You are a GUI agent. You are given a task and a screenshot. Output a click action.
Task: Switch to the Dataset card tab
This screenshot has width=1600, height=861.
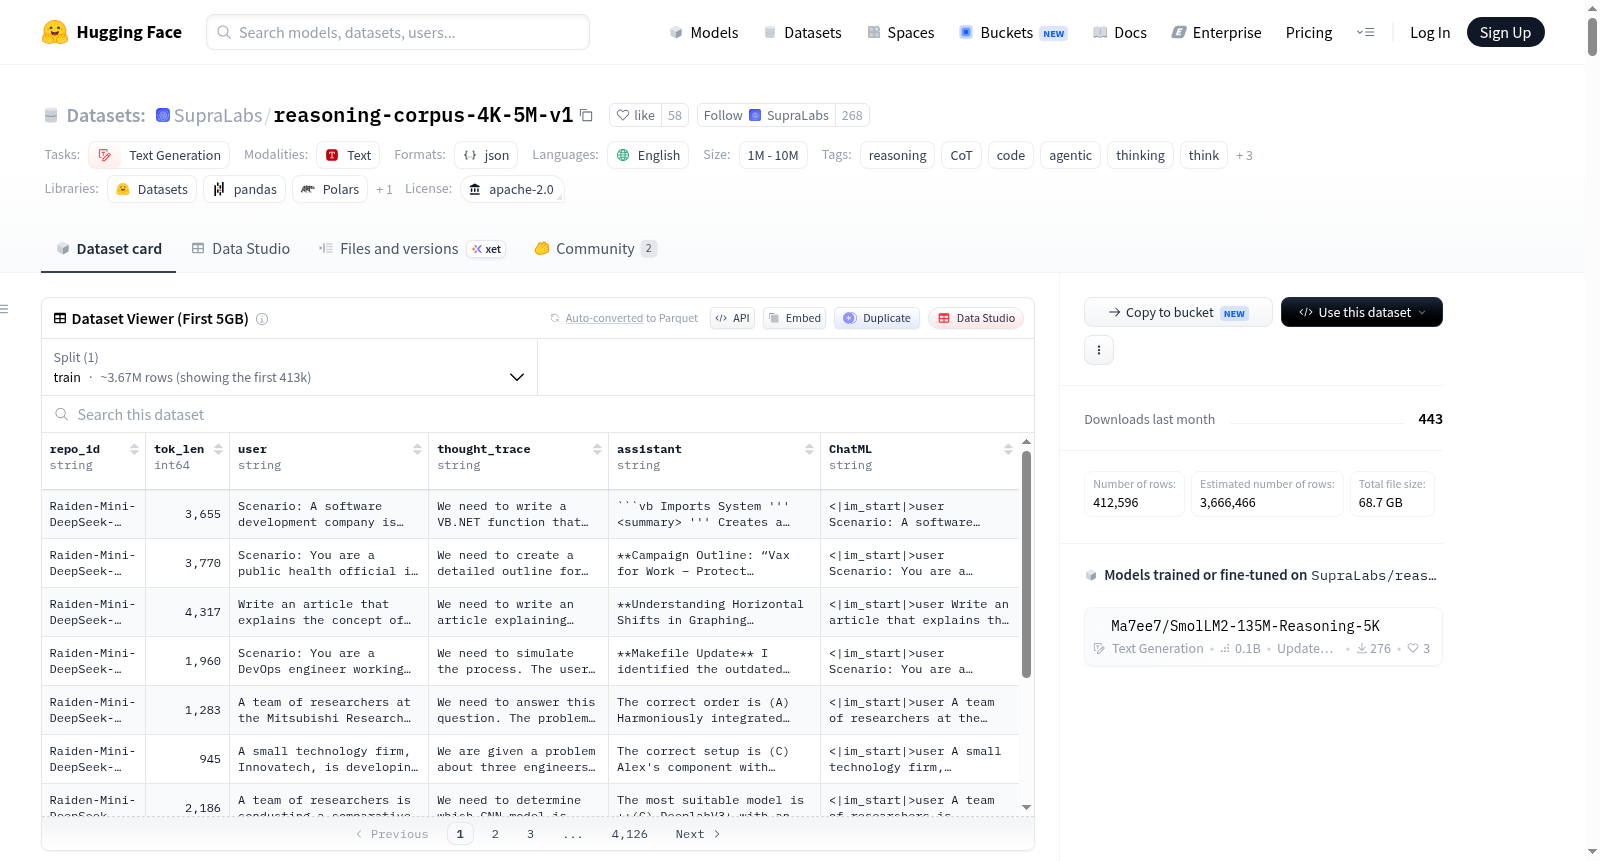coord(109,249)
